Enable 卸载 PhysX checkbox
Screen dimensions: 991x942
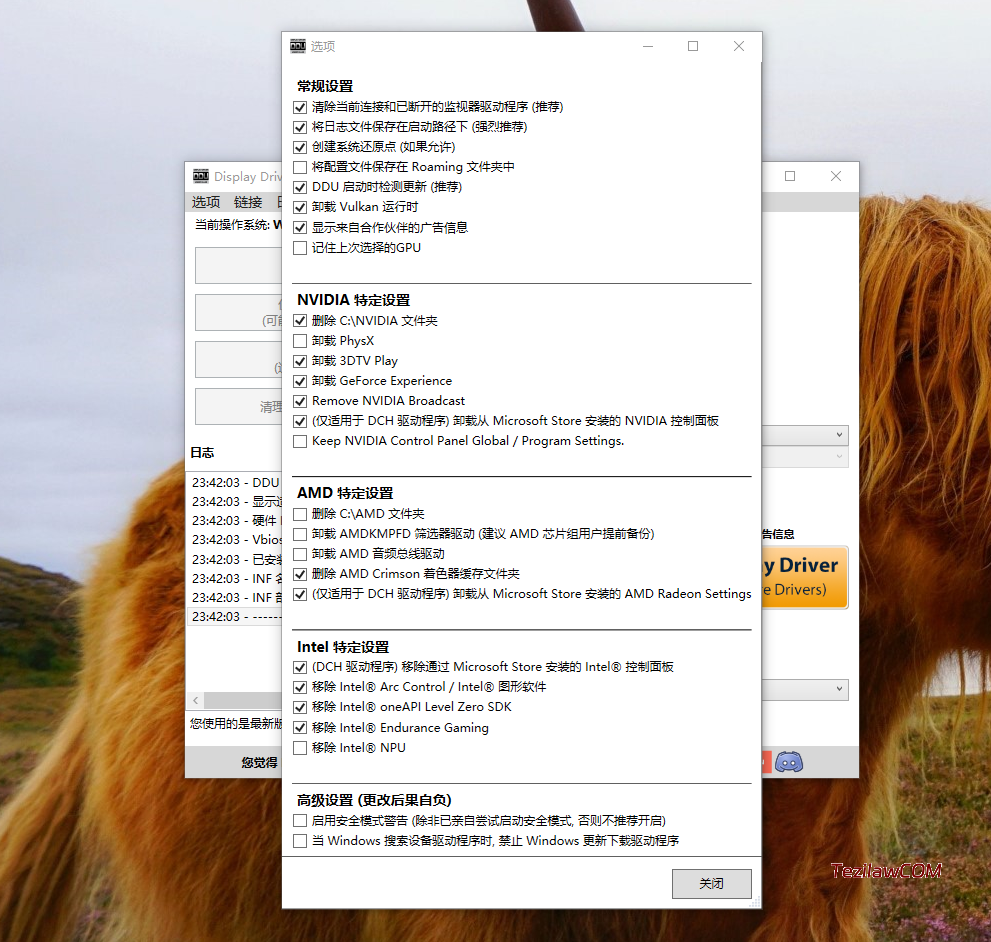(300, 341)
